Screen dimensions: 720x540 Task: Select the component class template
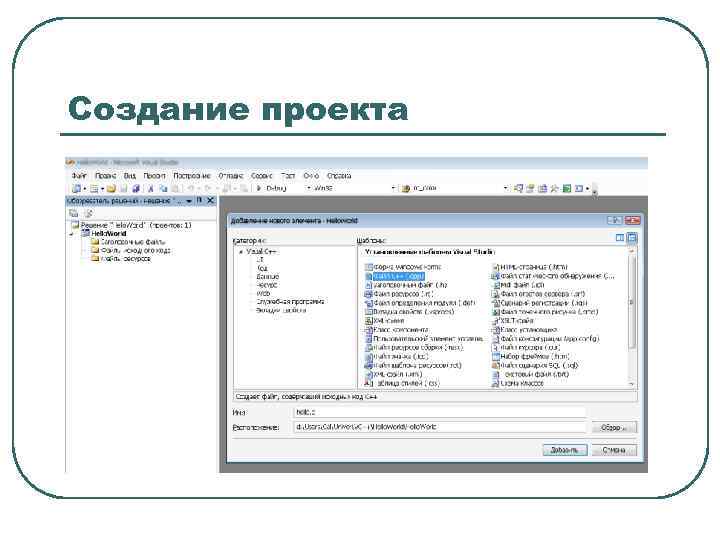pyautogui.click(x=397, y=330)
